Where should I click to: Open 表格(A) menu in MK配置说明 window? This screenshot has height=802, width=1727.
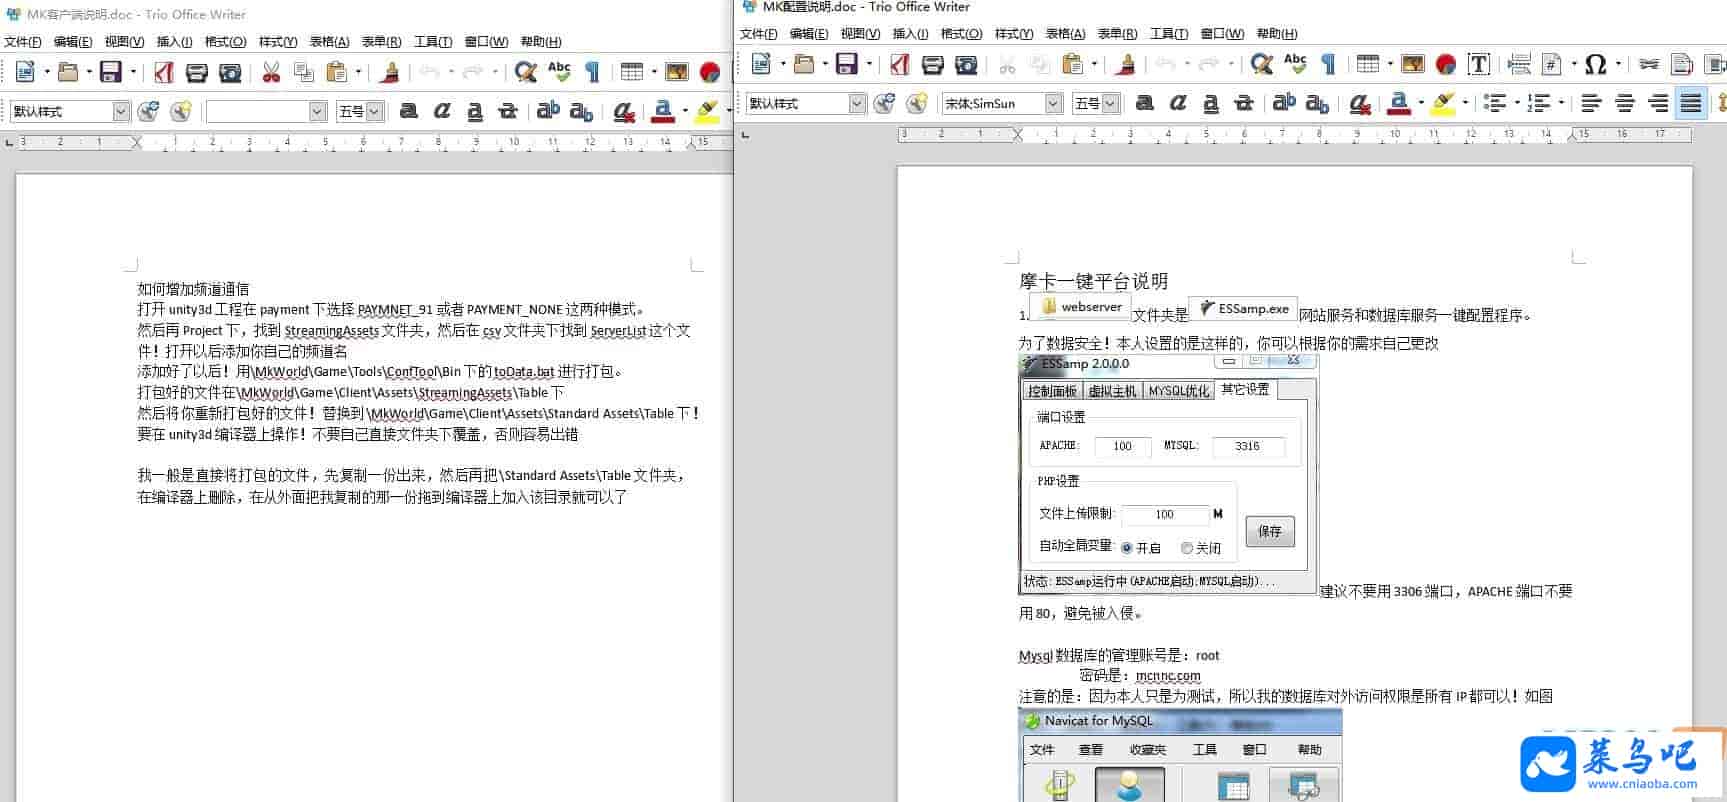[x=1065, y=33]
